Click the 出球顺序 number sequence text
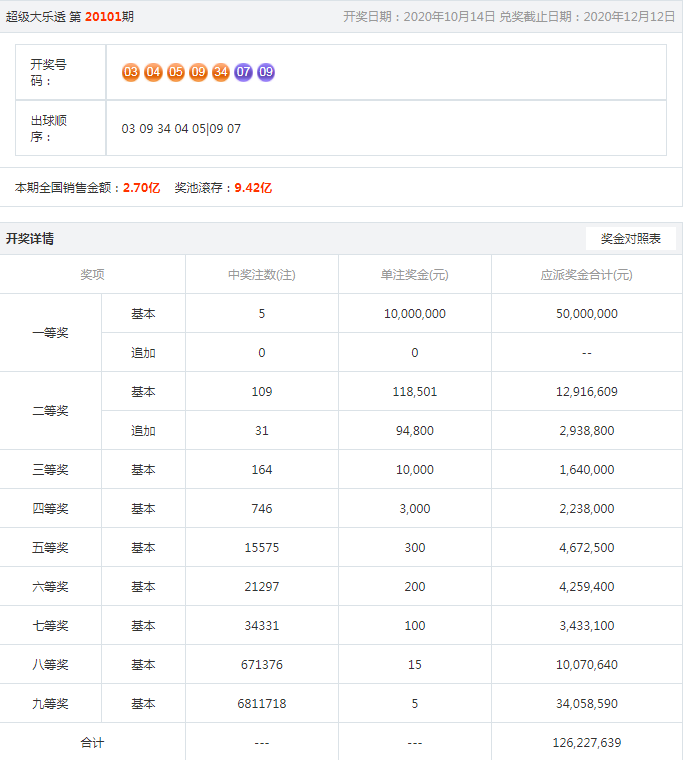The image size is (683, 760). click(x=181, y=129)
